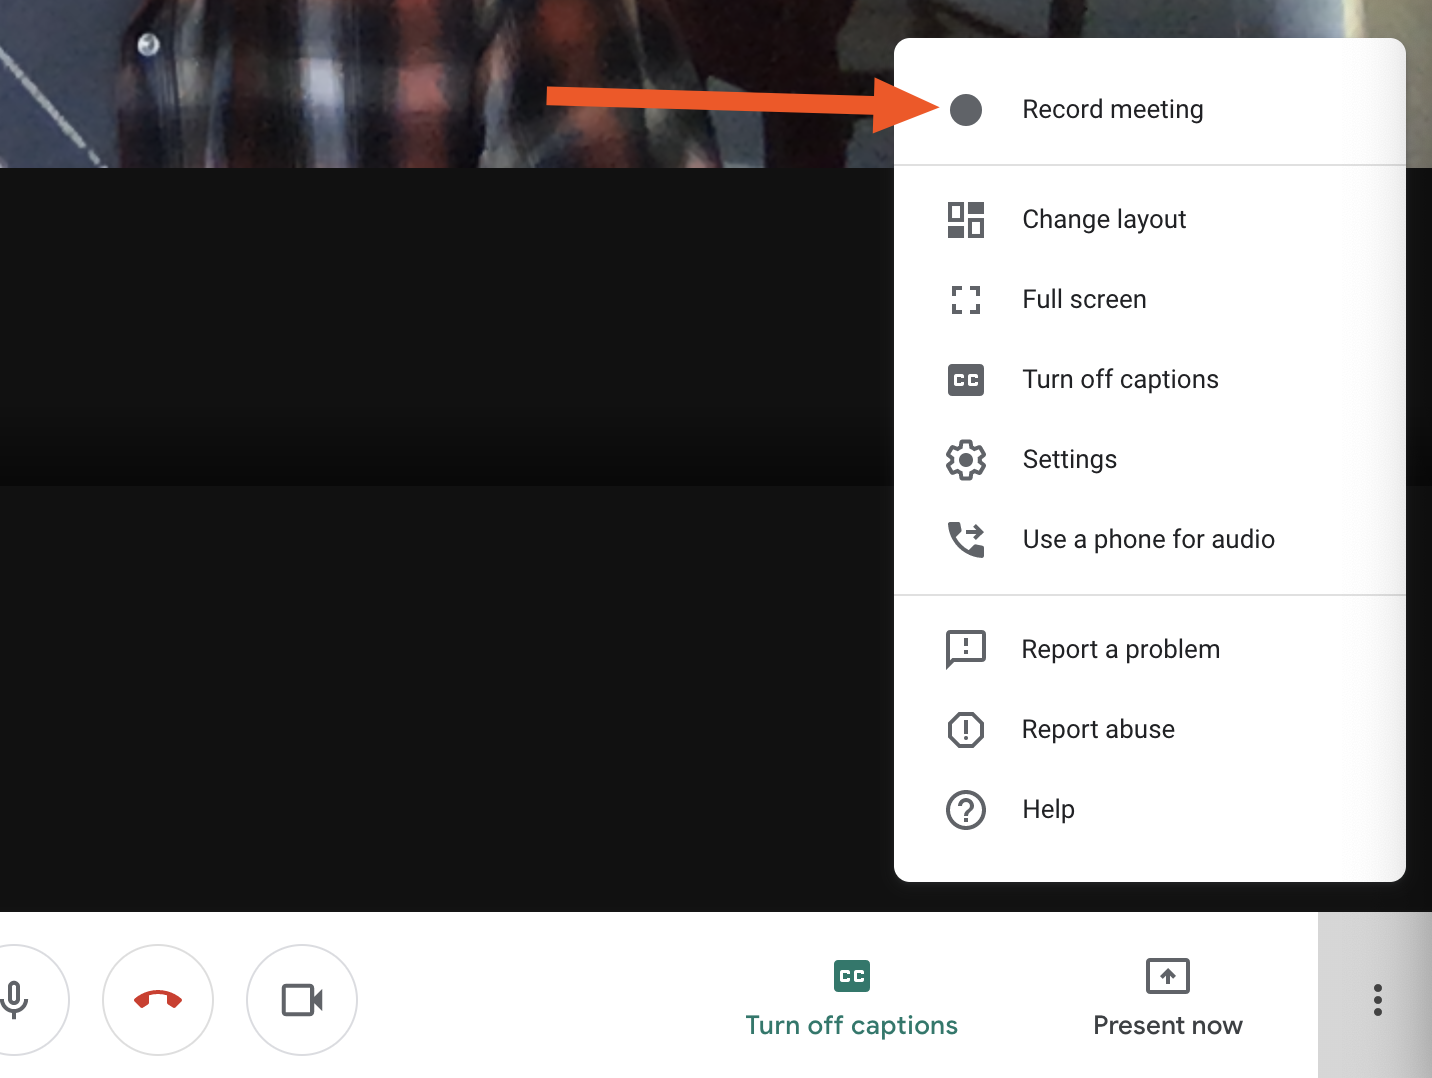Screen dimensions: 1432x1078
Task: Open the Report abuse option
Action: tap(1150, 730)
